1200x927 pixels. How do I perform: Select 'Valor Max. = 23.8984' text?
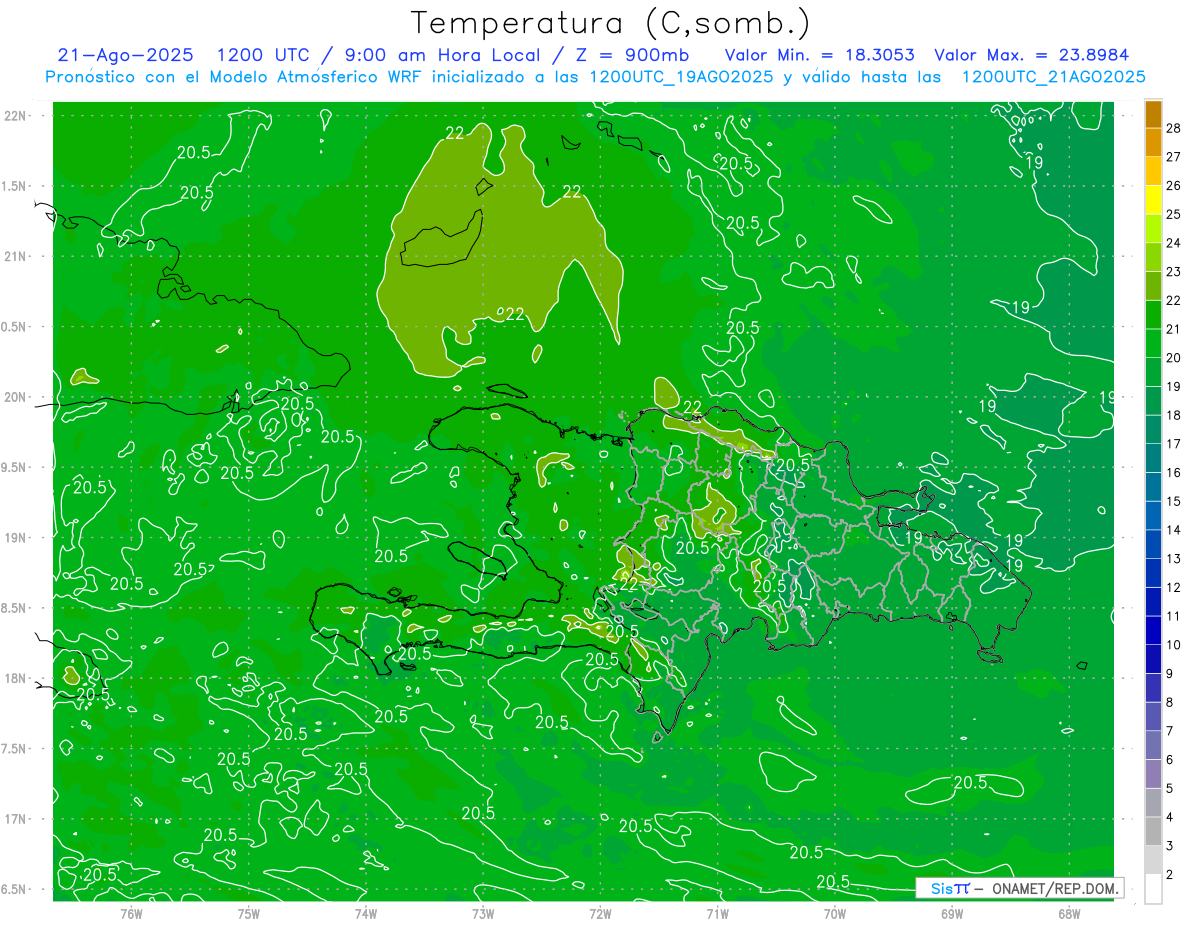1031,55
